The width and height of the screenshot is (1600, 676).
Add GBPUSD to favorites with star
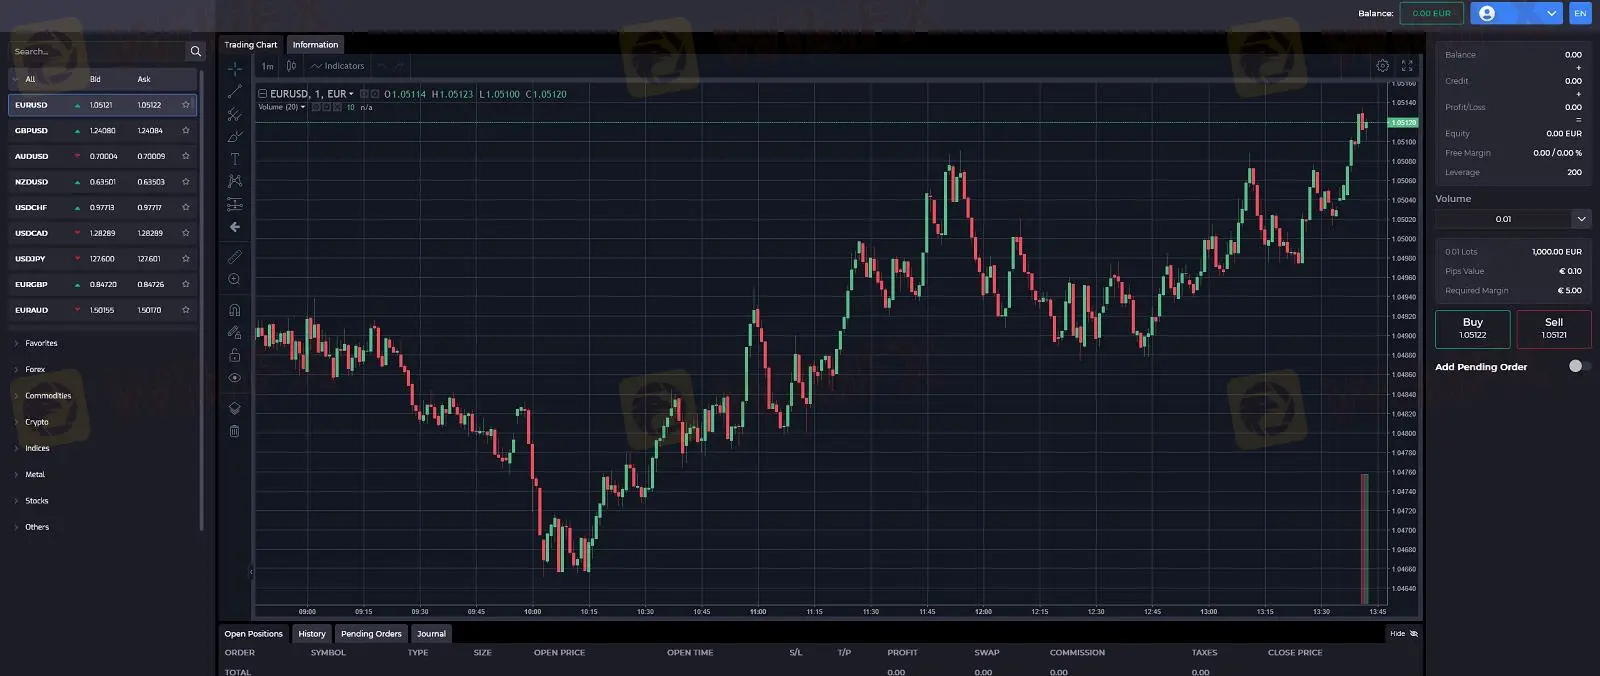pos(186,131)
